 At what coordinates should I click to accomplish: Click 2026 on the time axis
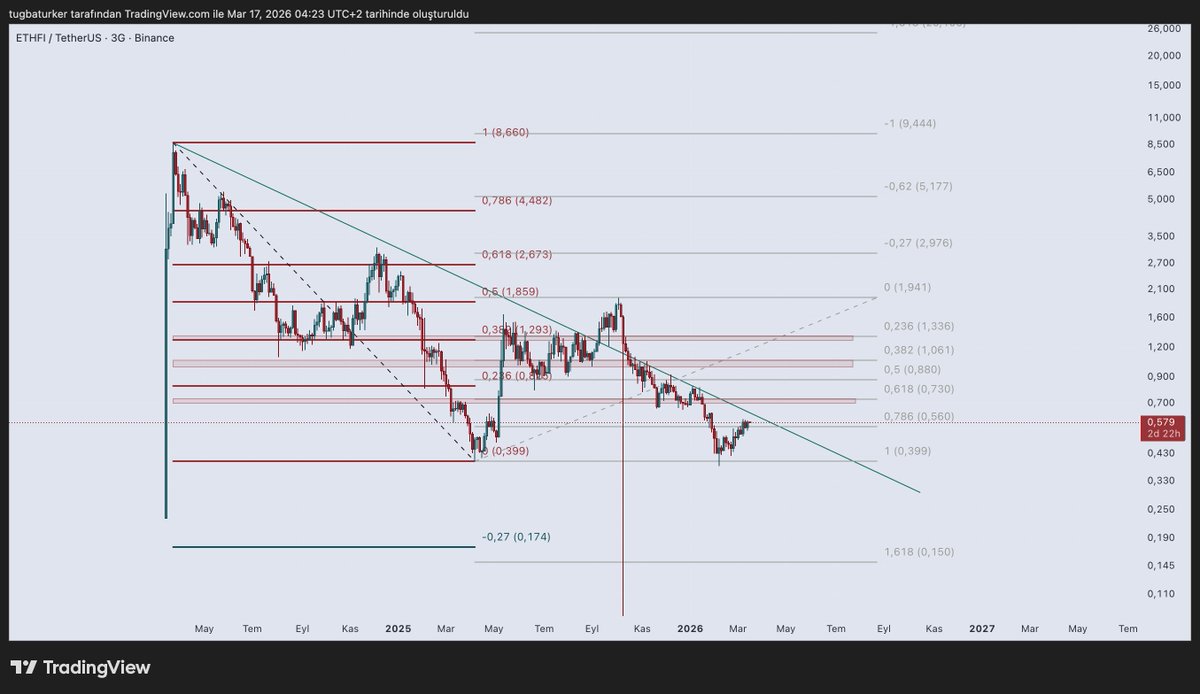690,629
